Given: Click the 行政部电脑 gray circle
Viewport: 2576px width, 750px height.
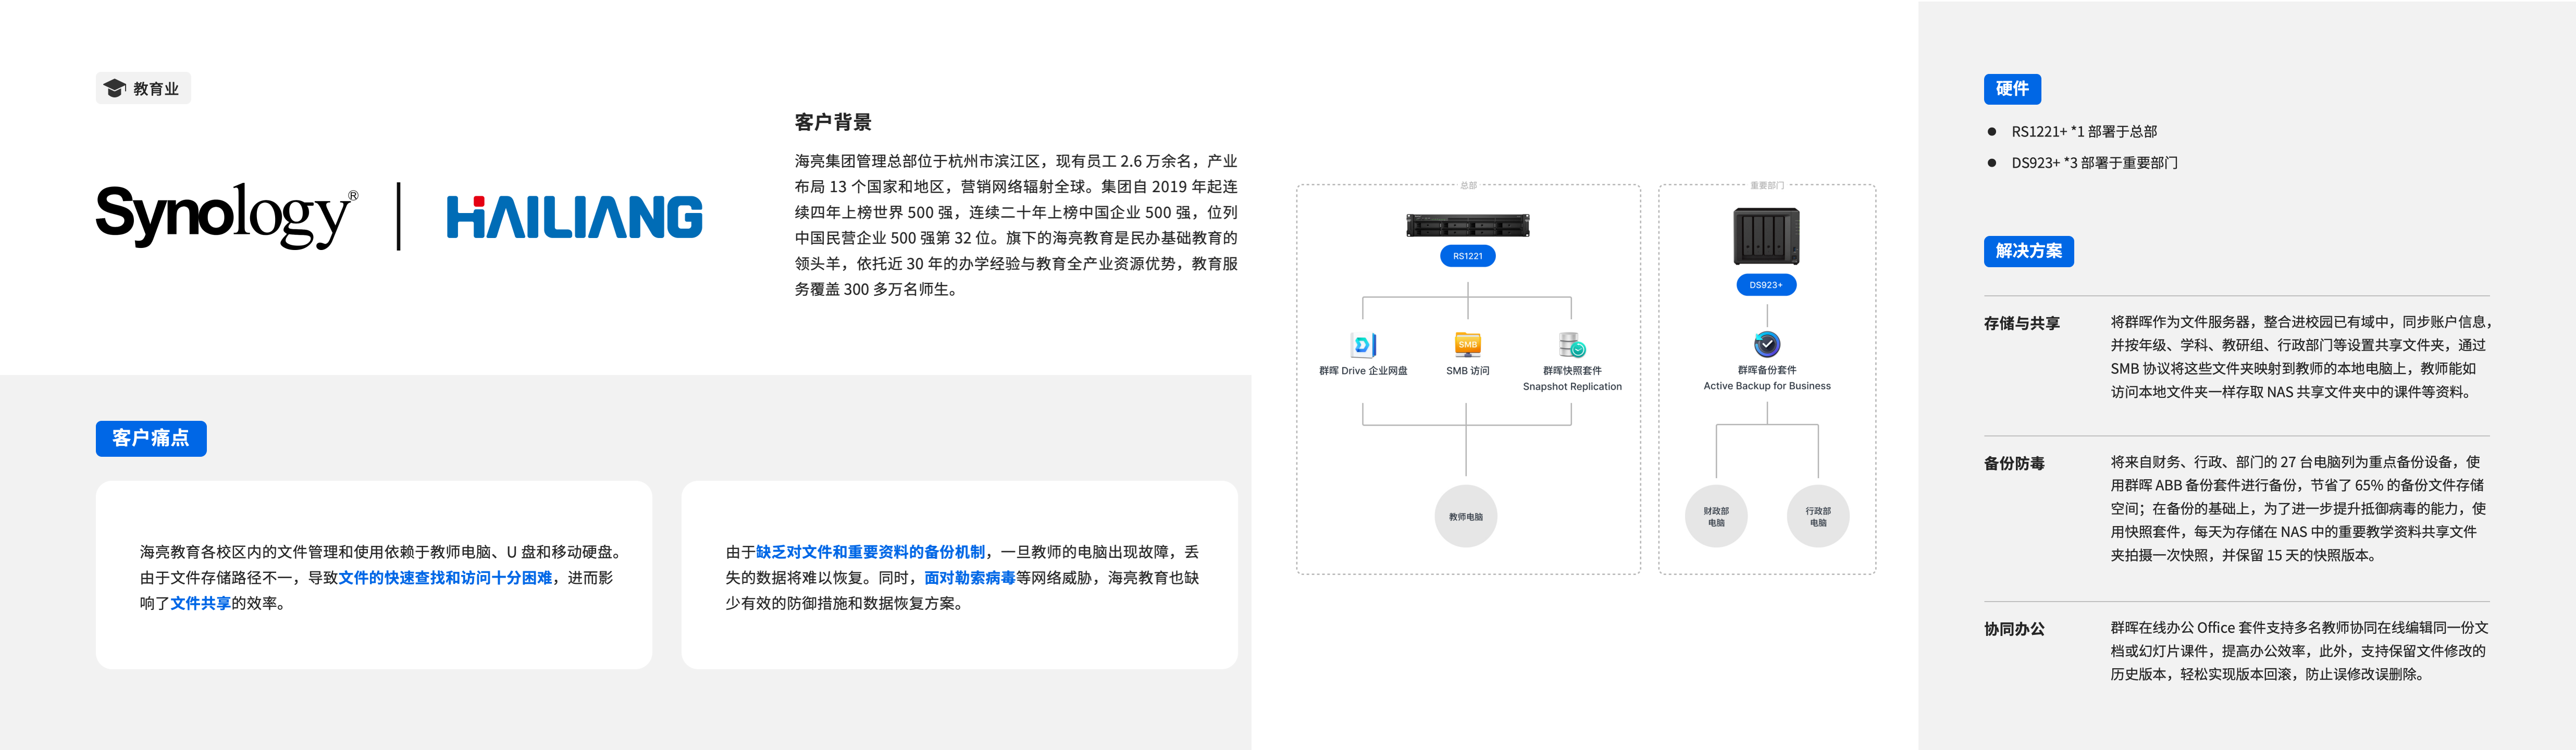Looking at the screenshot, I should point(1818,517).
